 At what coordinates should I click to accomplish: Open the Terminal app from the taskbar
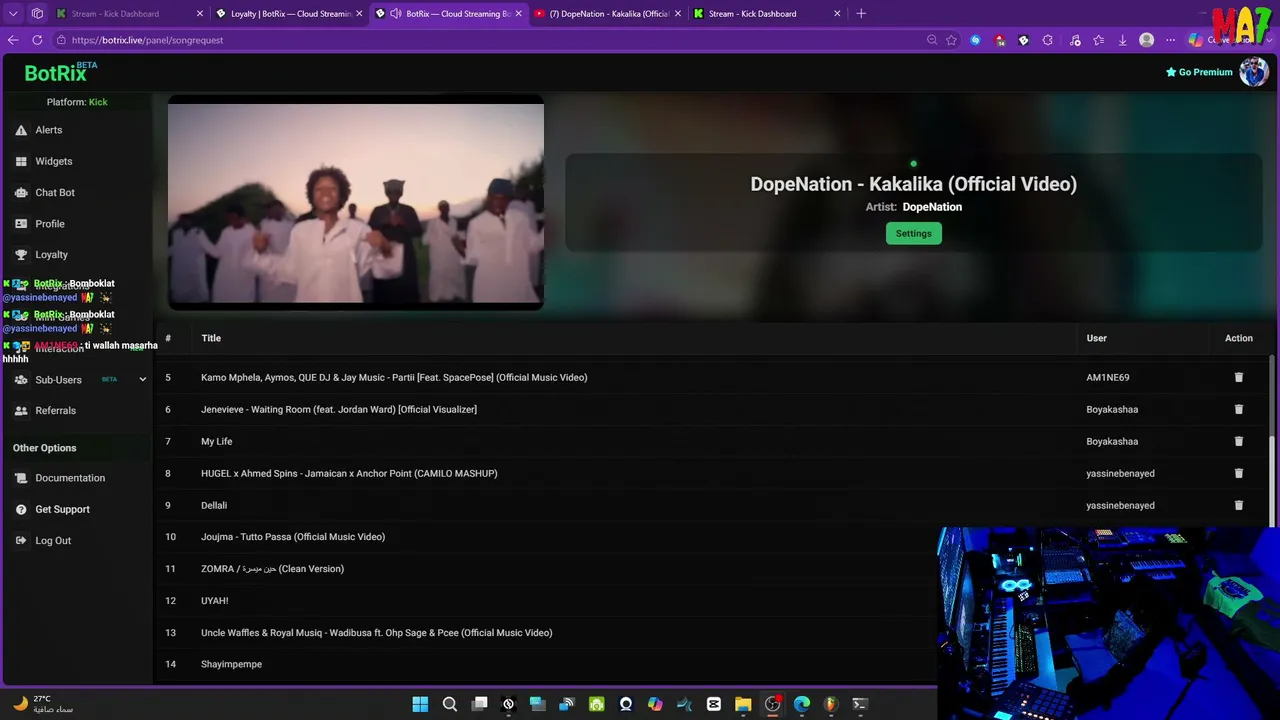tap(859, 704)
